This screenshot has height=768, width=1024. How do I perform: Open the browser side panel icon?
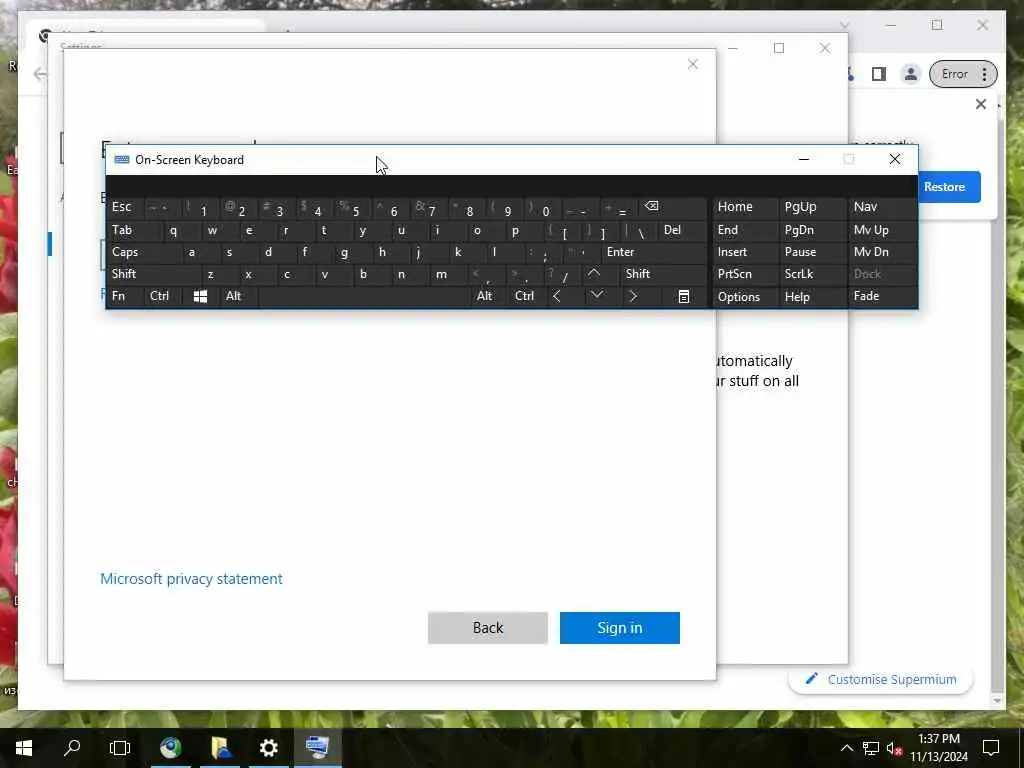click(879, 74)
